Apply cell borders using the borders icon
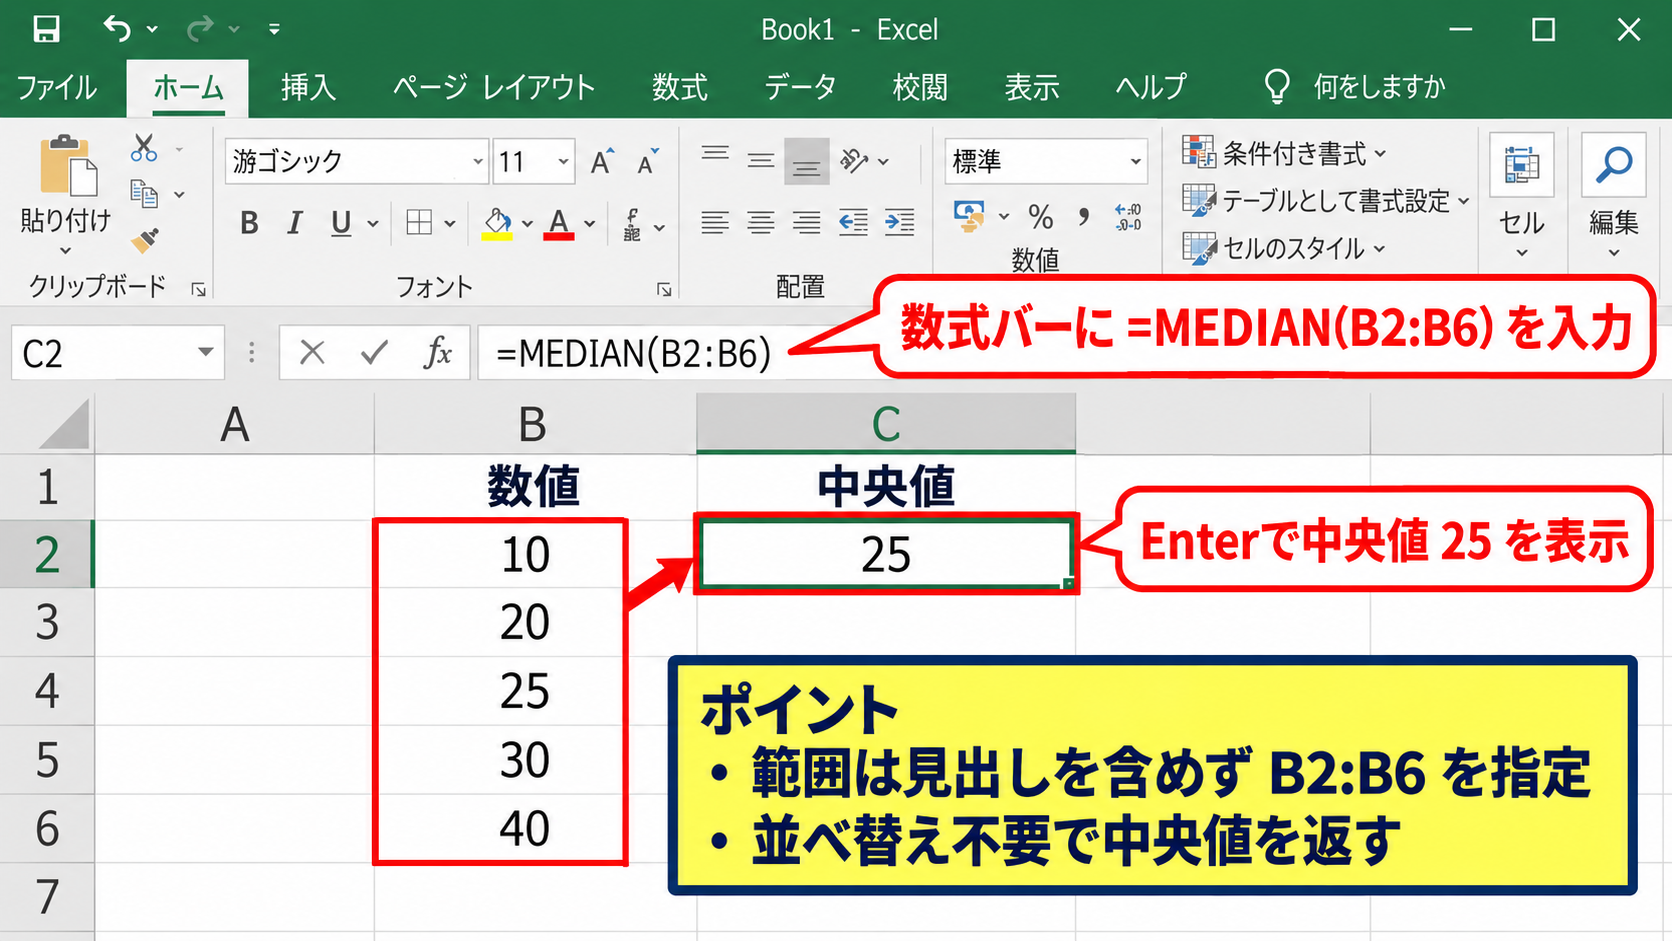This screenshot has width=1672, height=941. point(419,222)
